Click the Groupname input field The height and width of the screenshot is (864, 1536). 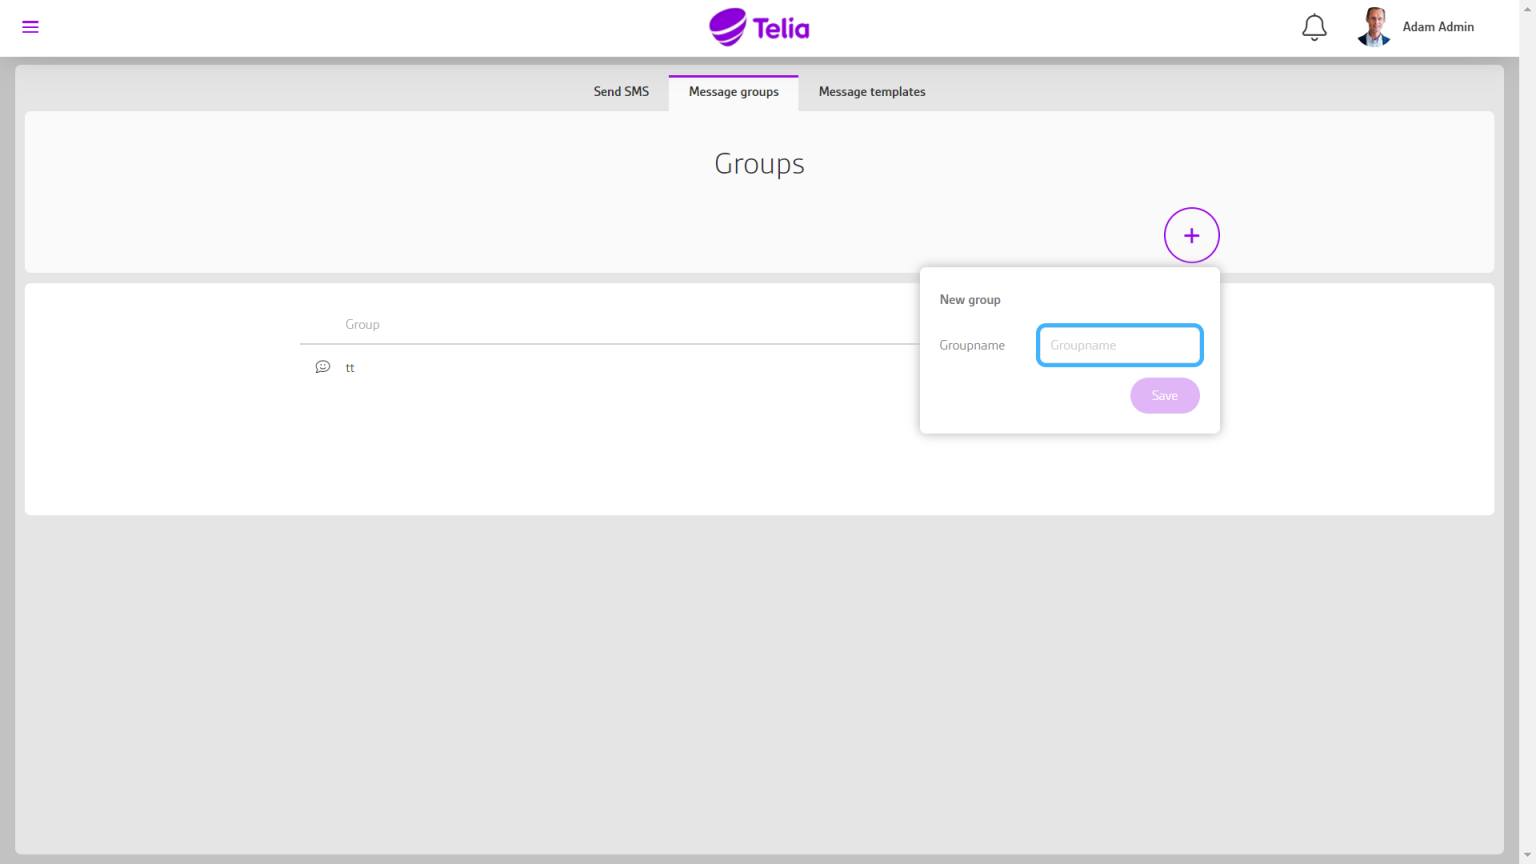pos(1119,345)
